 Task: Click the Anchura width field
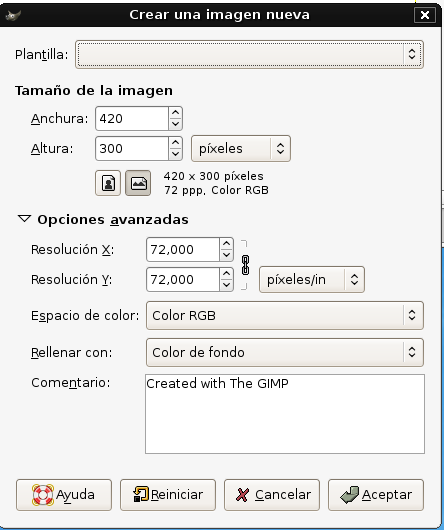132,119
